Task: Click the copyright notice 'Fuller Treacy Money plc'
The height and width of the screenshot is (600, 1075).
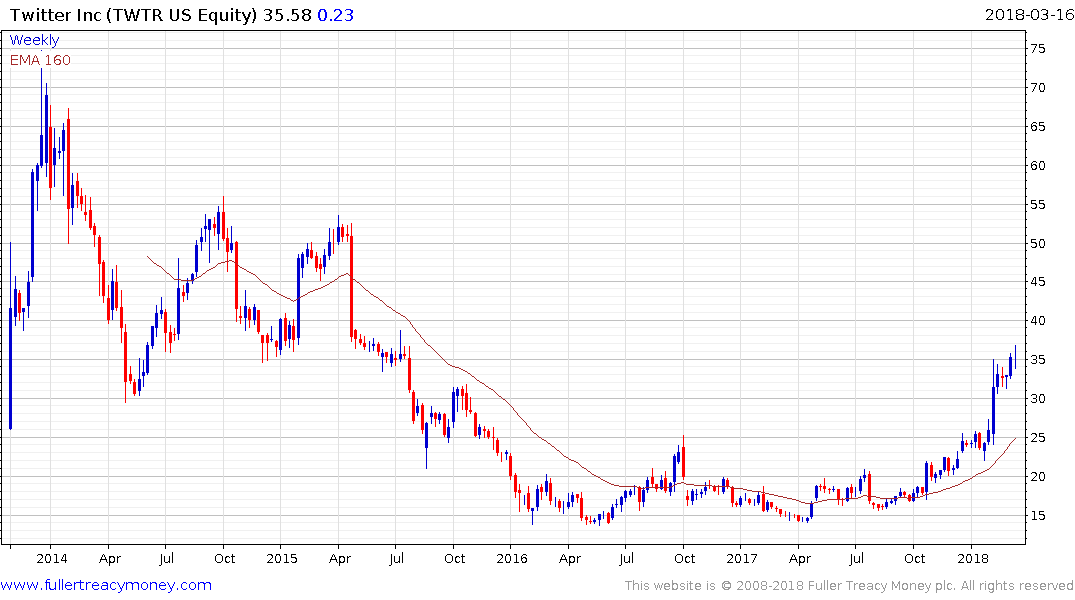Action: coord(882,586)
